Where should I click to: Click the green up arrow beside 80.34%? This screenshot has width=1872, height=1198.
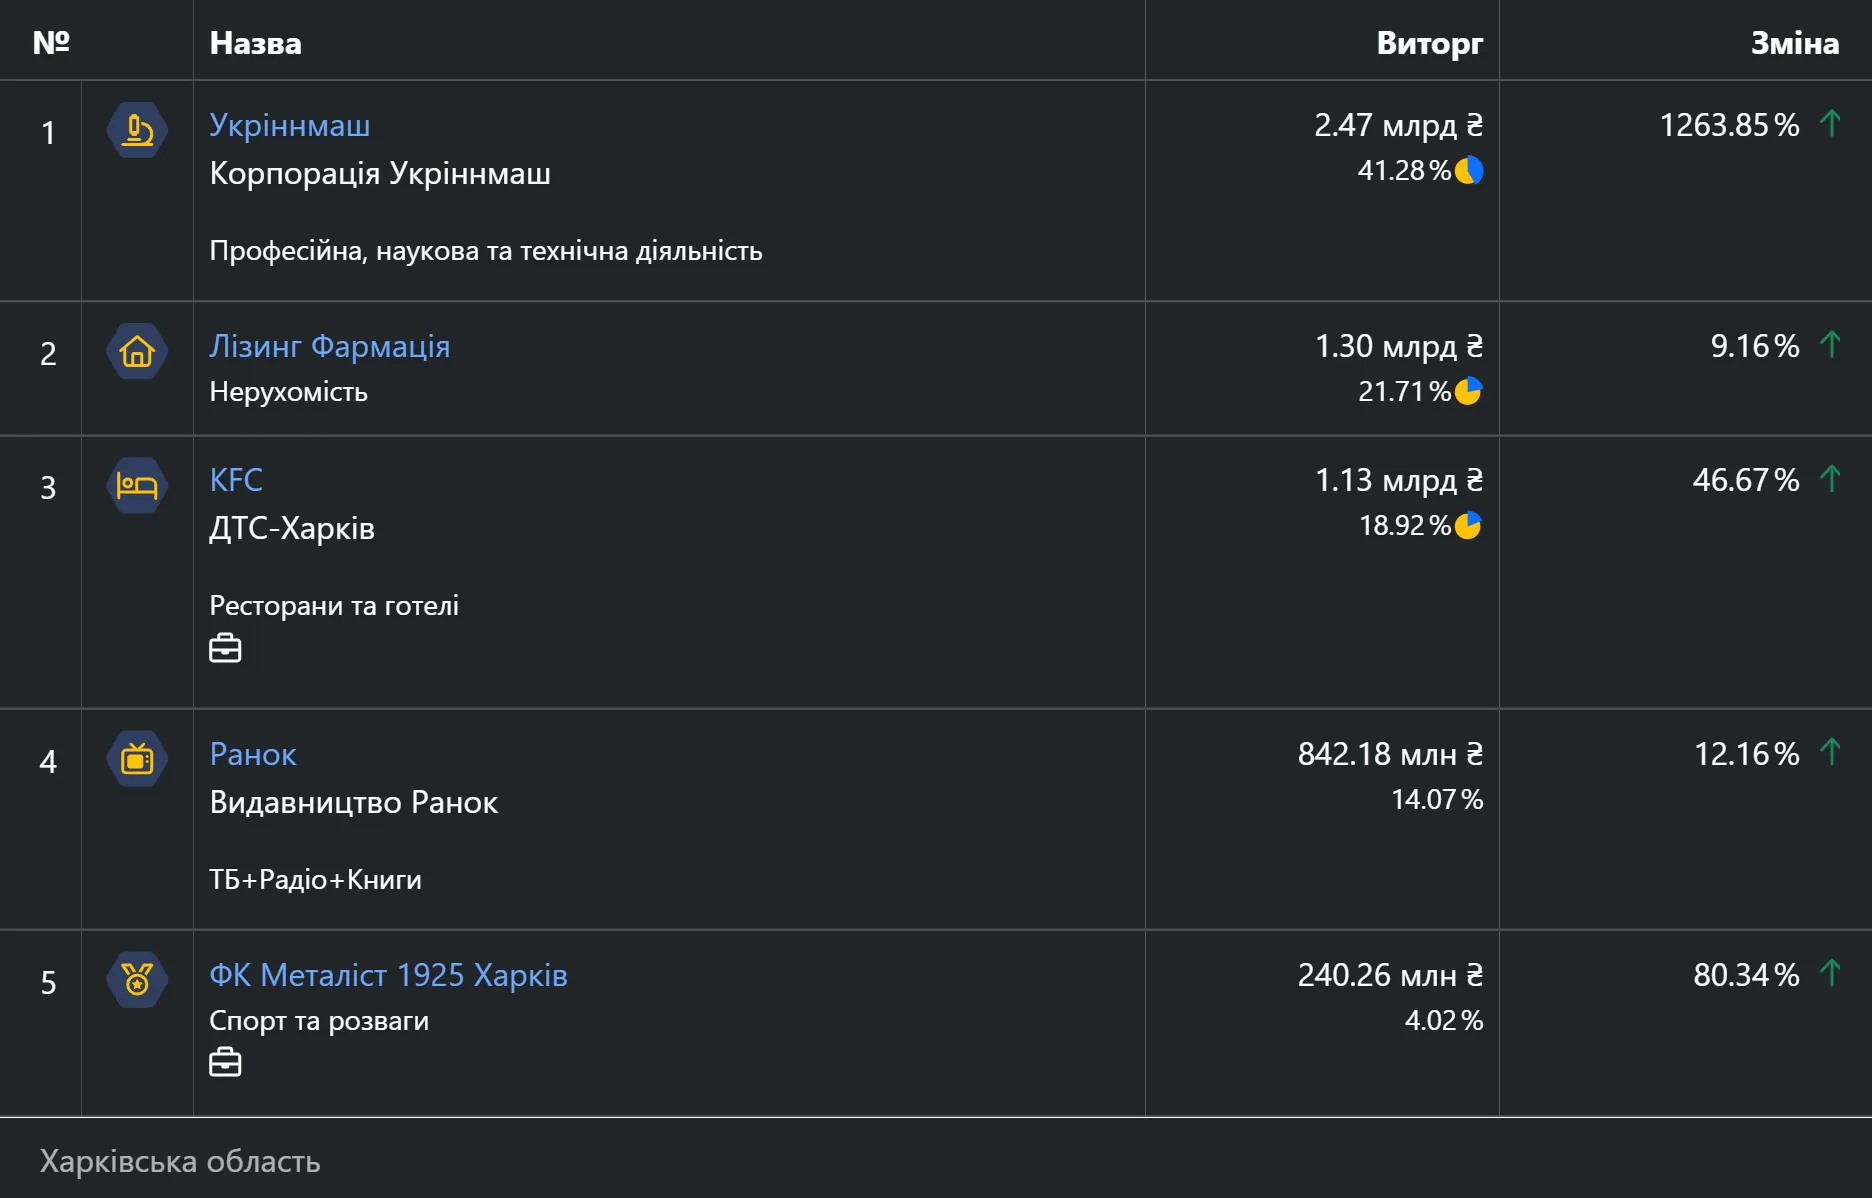(x=1830, y=973)
